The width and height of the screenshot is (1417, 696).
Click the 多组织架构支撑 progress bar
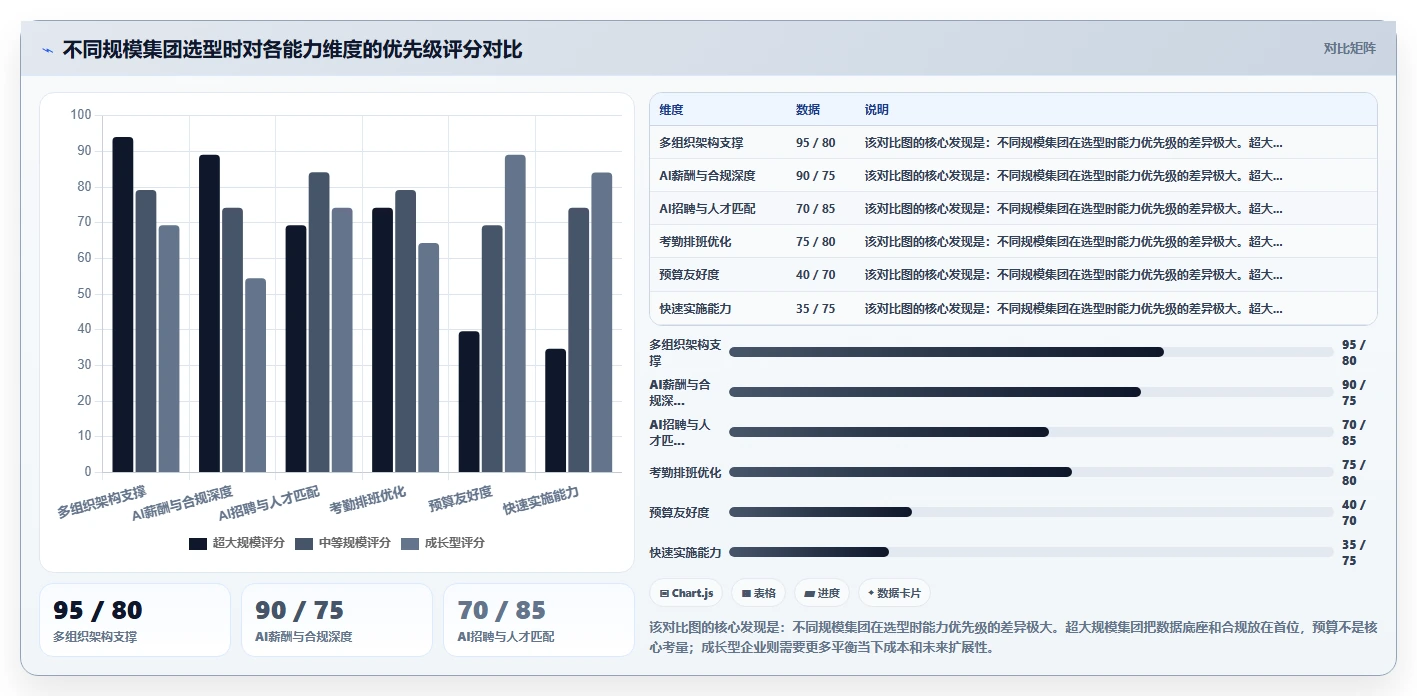1031,352
